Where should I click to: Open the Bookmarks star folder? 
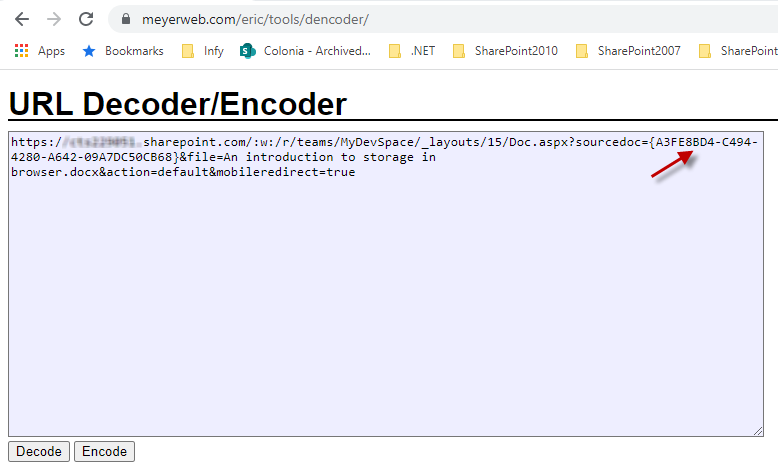pos(123,51)
